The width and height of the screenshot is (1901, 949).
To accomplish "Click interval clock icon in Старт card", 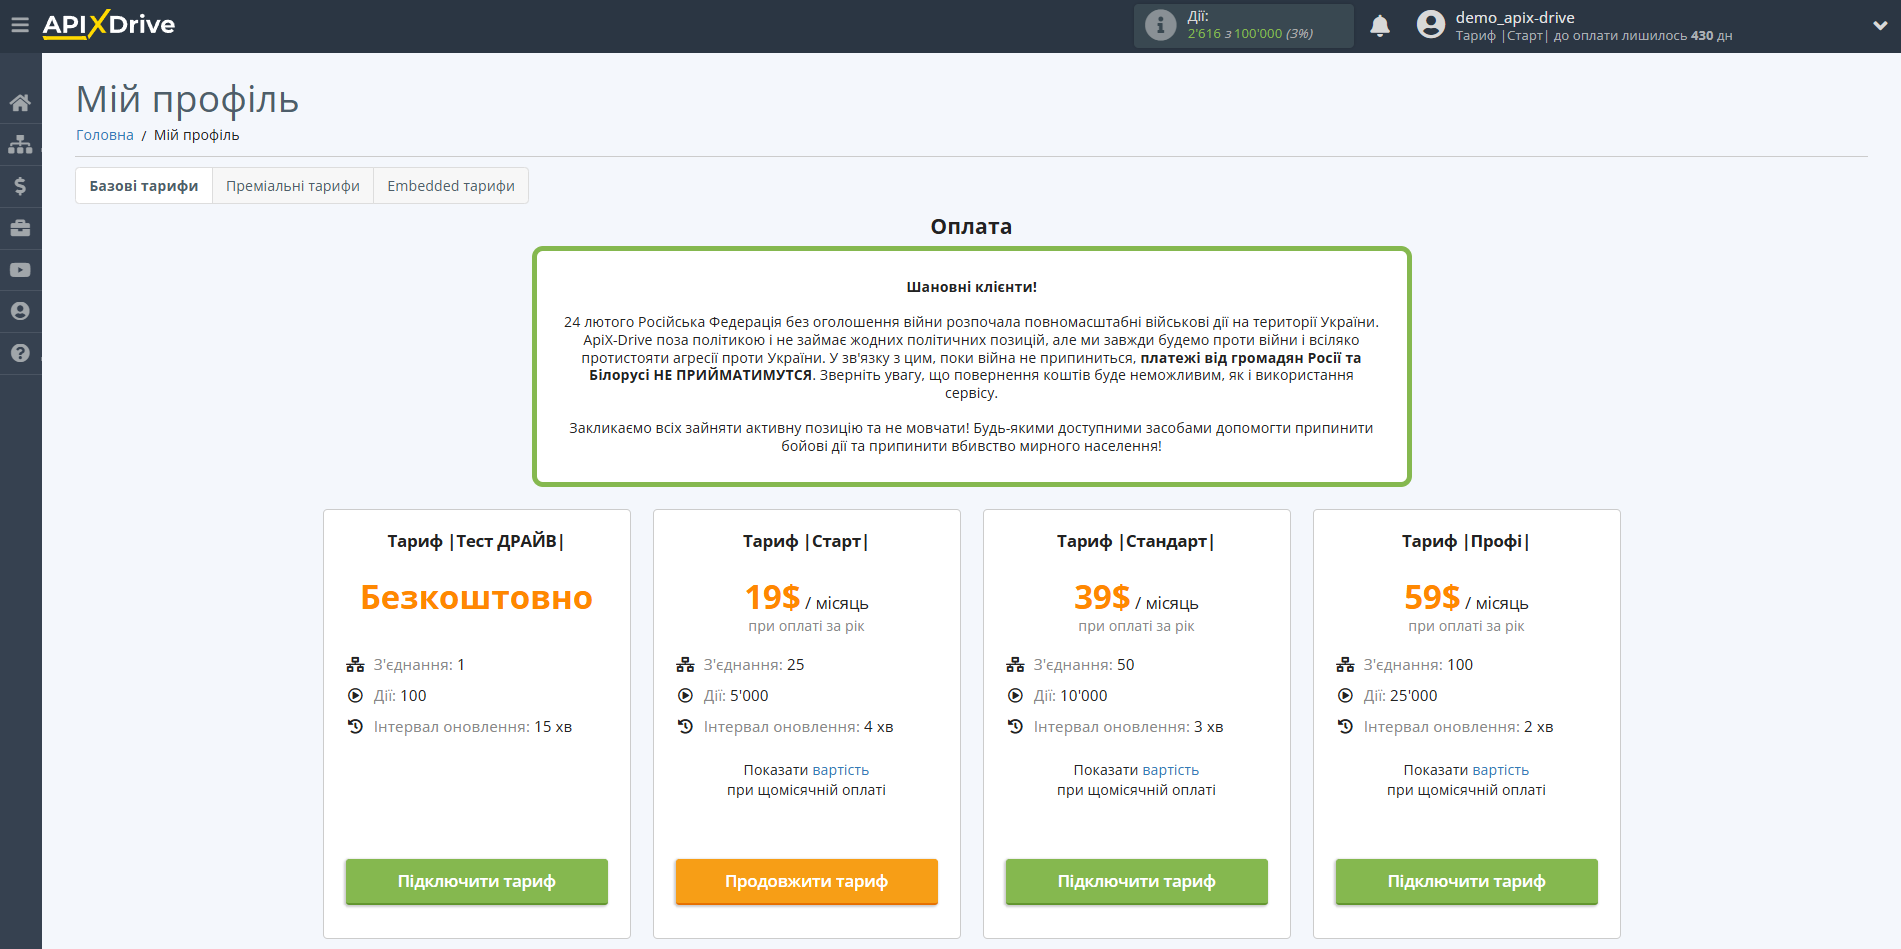I will (685, 727).
